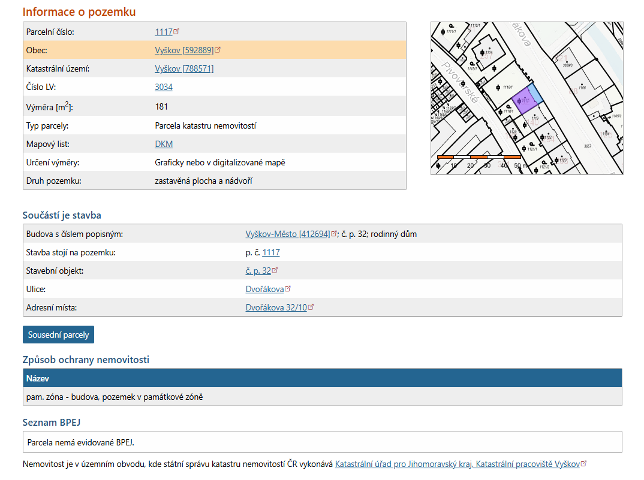Select text zastavěná plocha a nádvoří
644x480 pixels.
coord(203,181)
